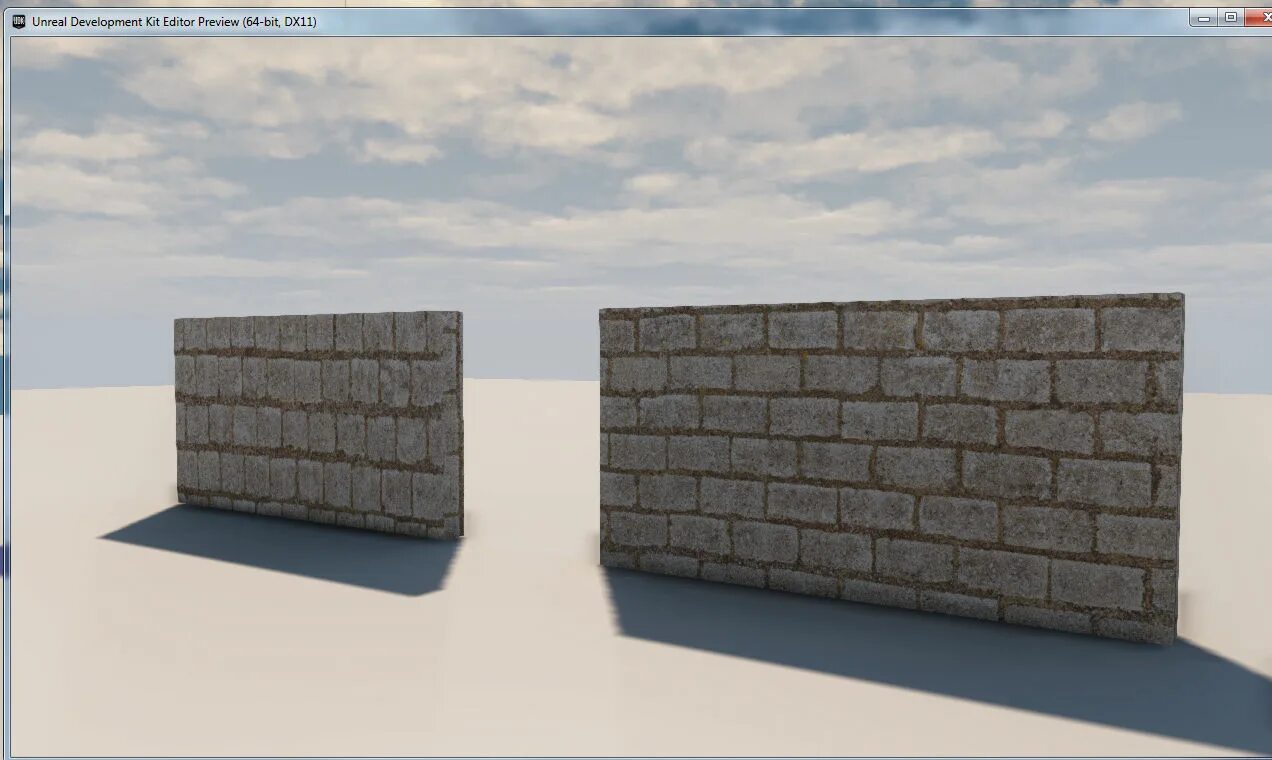
Task: Click the UDK application icon in title bar
Action: pos(19,21)
